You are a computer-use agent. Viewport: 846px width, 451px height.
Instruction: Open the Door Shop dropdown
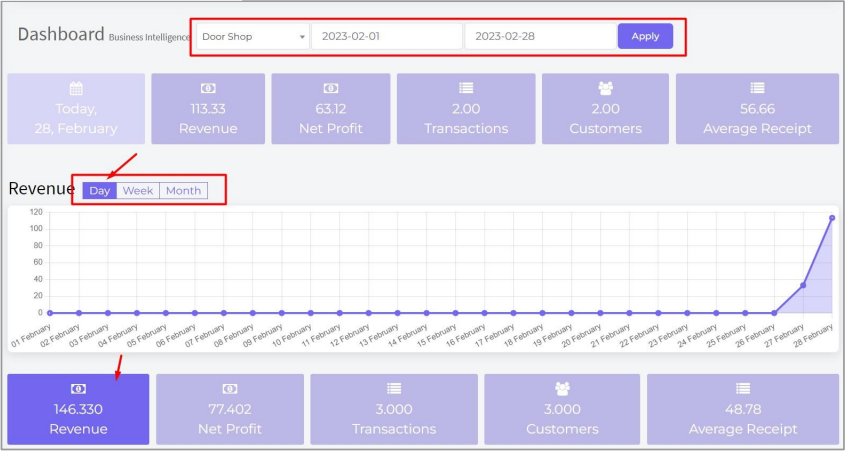pyautogui.click(x=253, y=36)
